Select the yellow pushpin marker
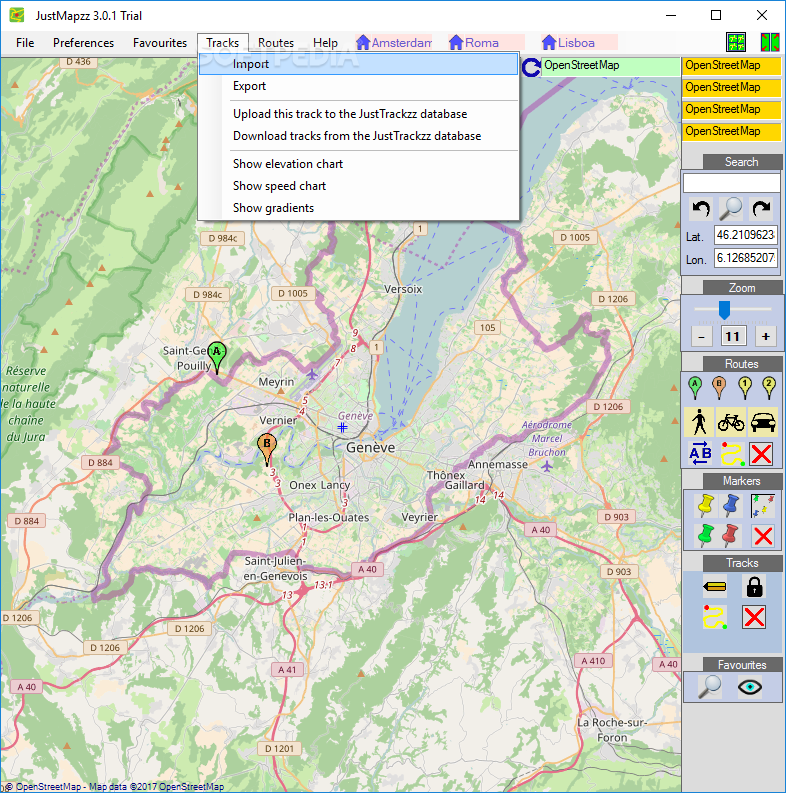786x793 pixels. click(x=705, y=506)
